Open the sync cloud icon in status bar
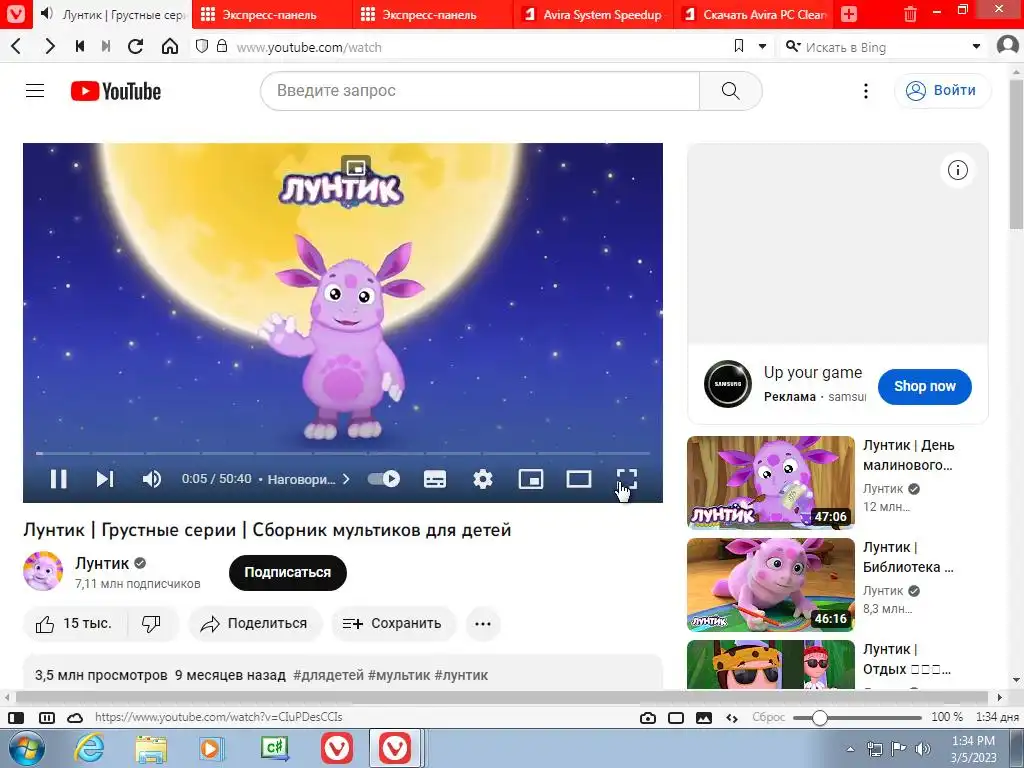Viewport: 1024px width, 768px height. click(75, 718)
